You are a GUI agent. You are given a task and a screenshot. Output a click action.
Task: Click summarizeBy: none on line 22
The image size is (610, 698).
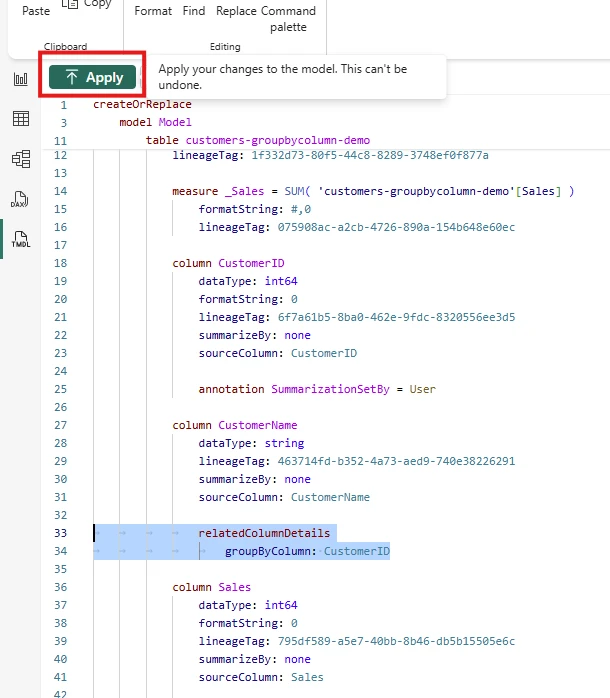(x=255, y=335)
